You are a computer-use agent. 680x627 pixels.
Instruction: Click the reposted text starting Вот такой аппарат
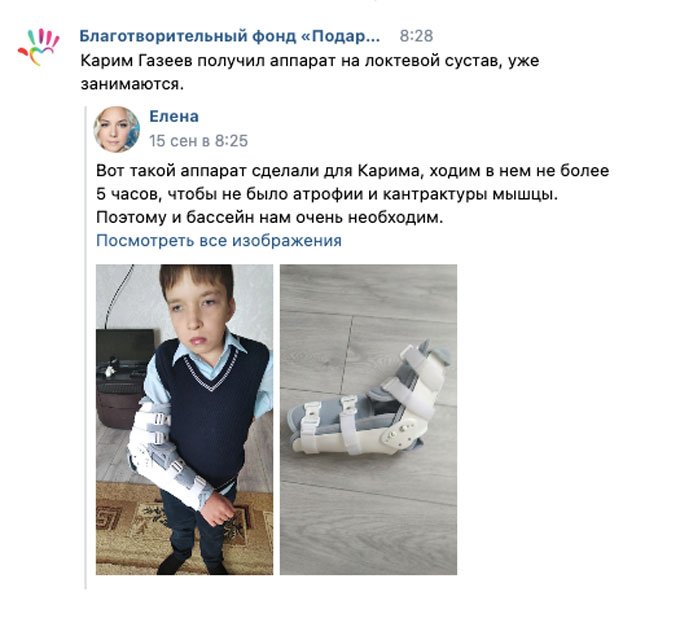(x=352, y=194)
